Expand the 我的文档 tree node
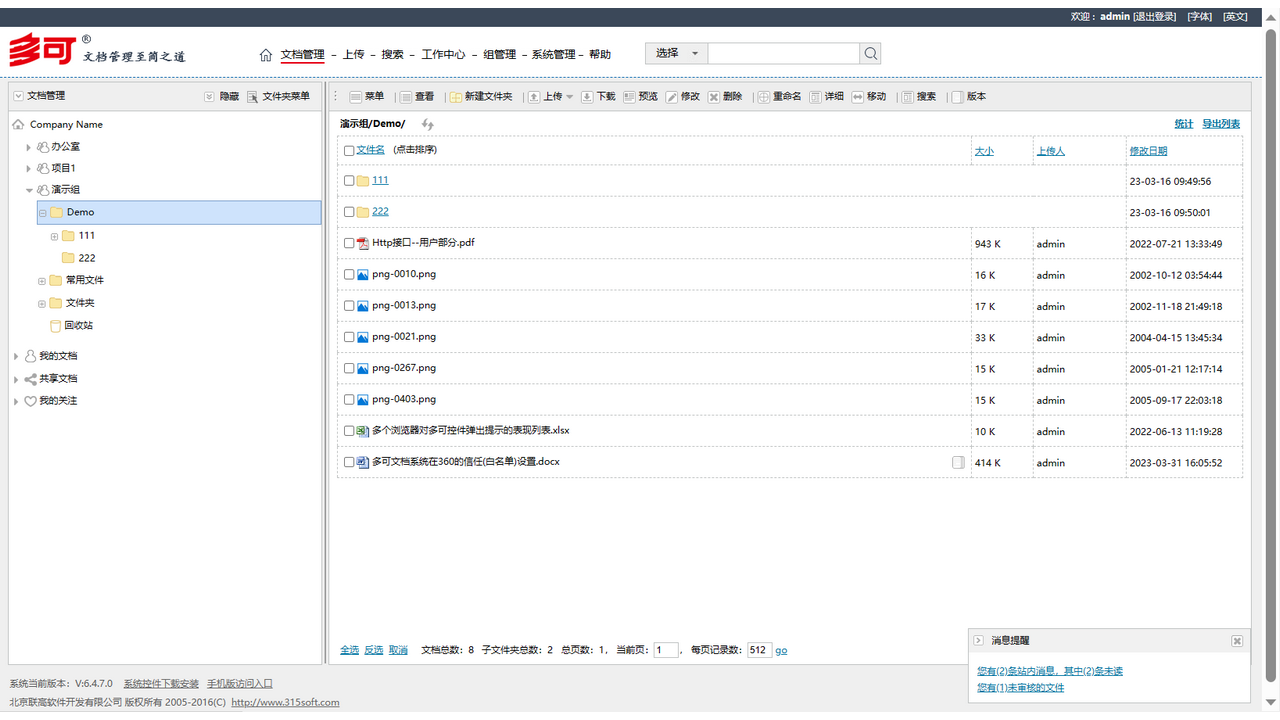 17,356
